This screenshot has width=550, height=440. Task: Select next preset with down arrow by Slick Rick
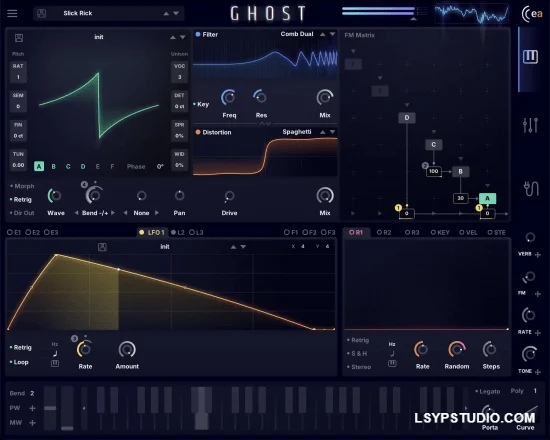click(x=176, y=13)
